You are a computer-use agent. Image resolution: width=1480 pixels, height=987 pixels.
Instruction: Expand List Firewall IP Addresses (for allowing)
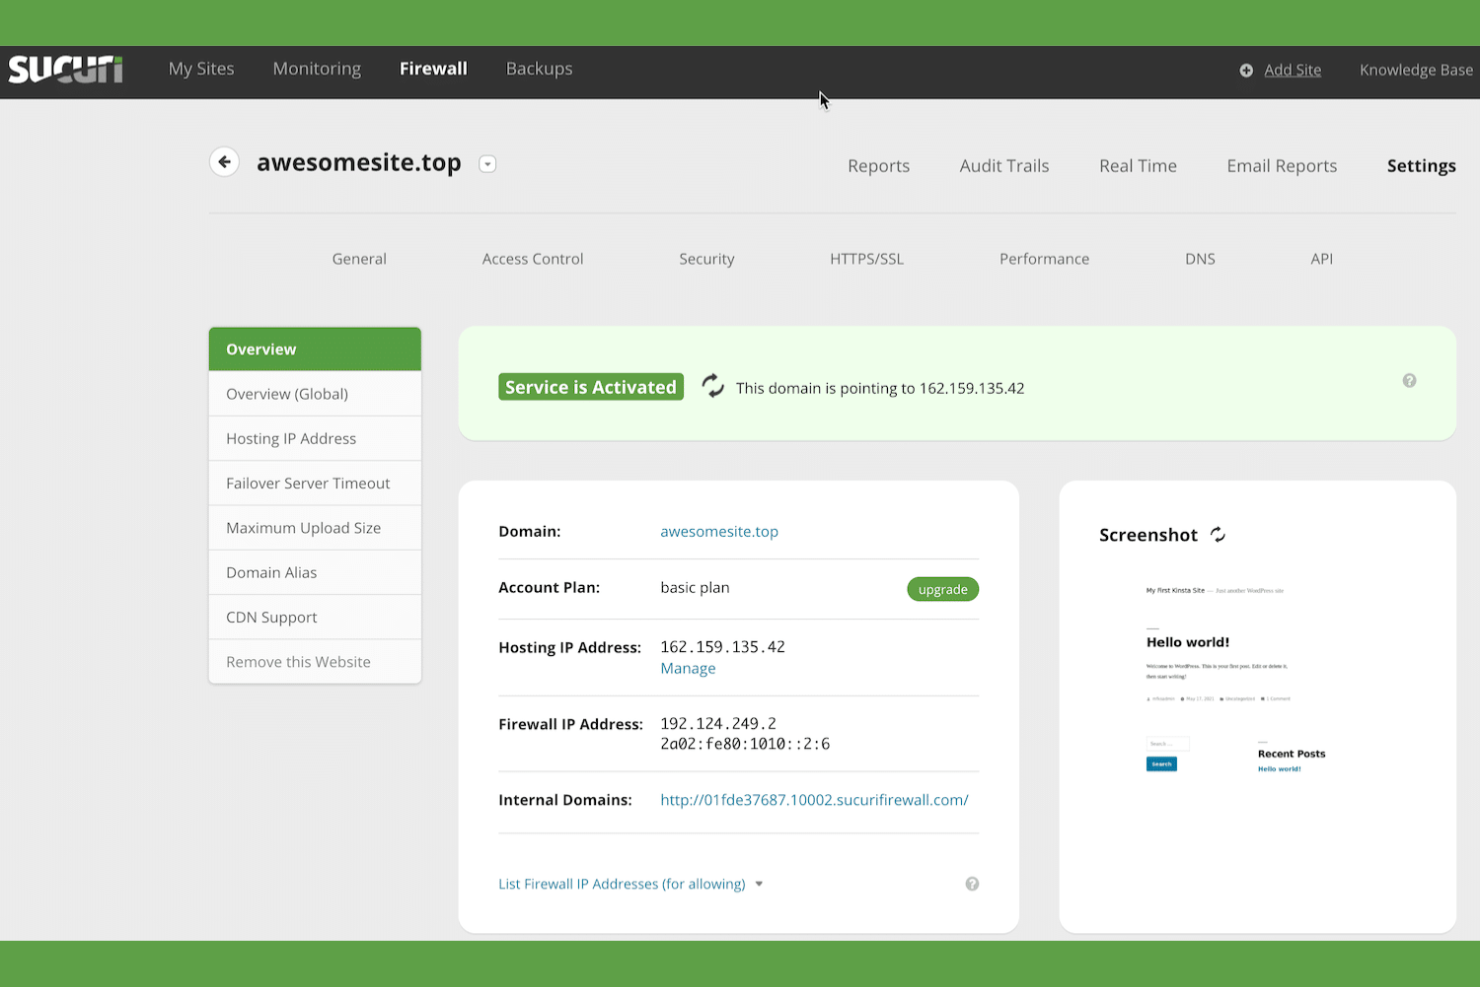pos(630,884)
